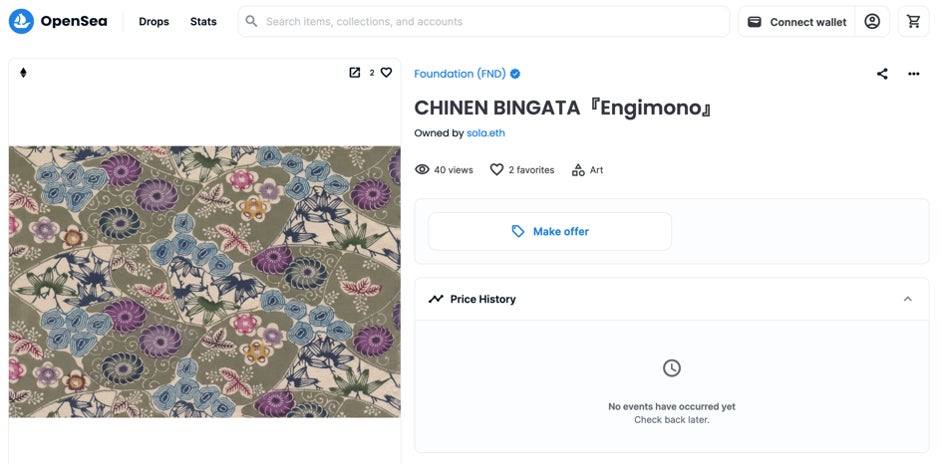Screen dimensions: 947x467
Task: Click the blue verified badge icon
Action: click(x=515, y=74)
